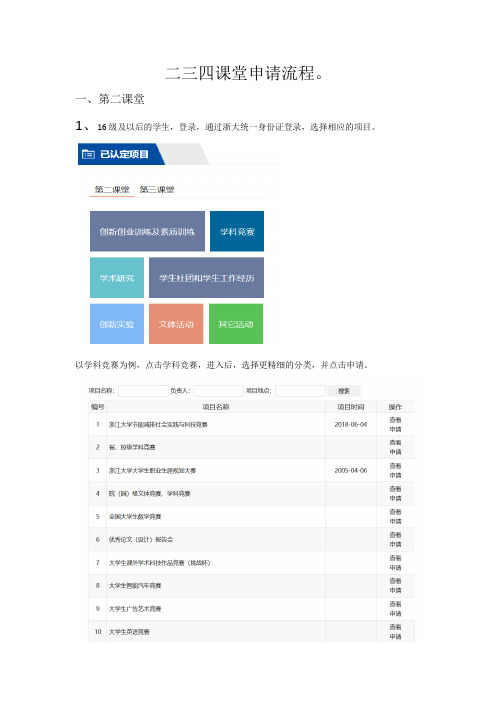496x702 pixels.
Task: Open the 学术研究 tile
Action: [117, 278]
